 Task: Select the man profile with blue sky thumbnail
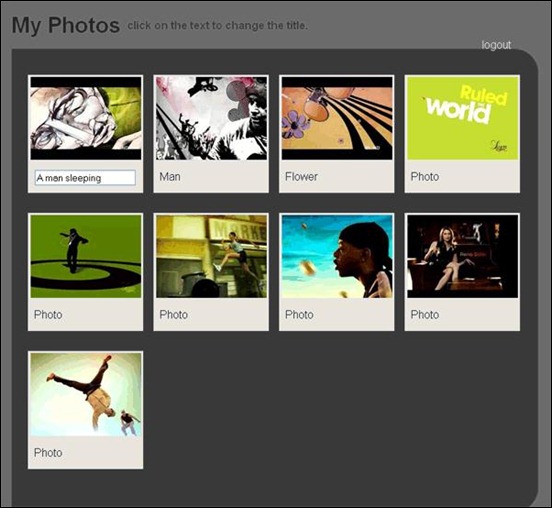pyautogui.click(x=337, y=256)
